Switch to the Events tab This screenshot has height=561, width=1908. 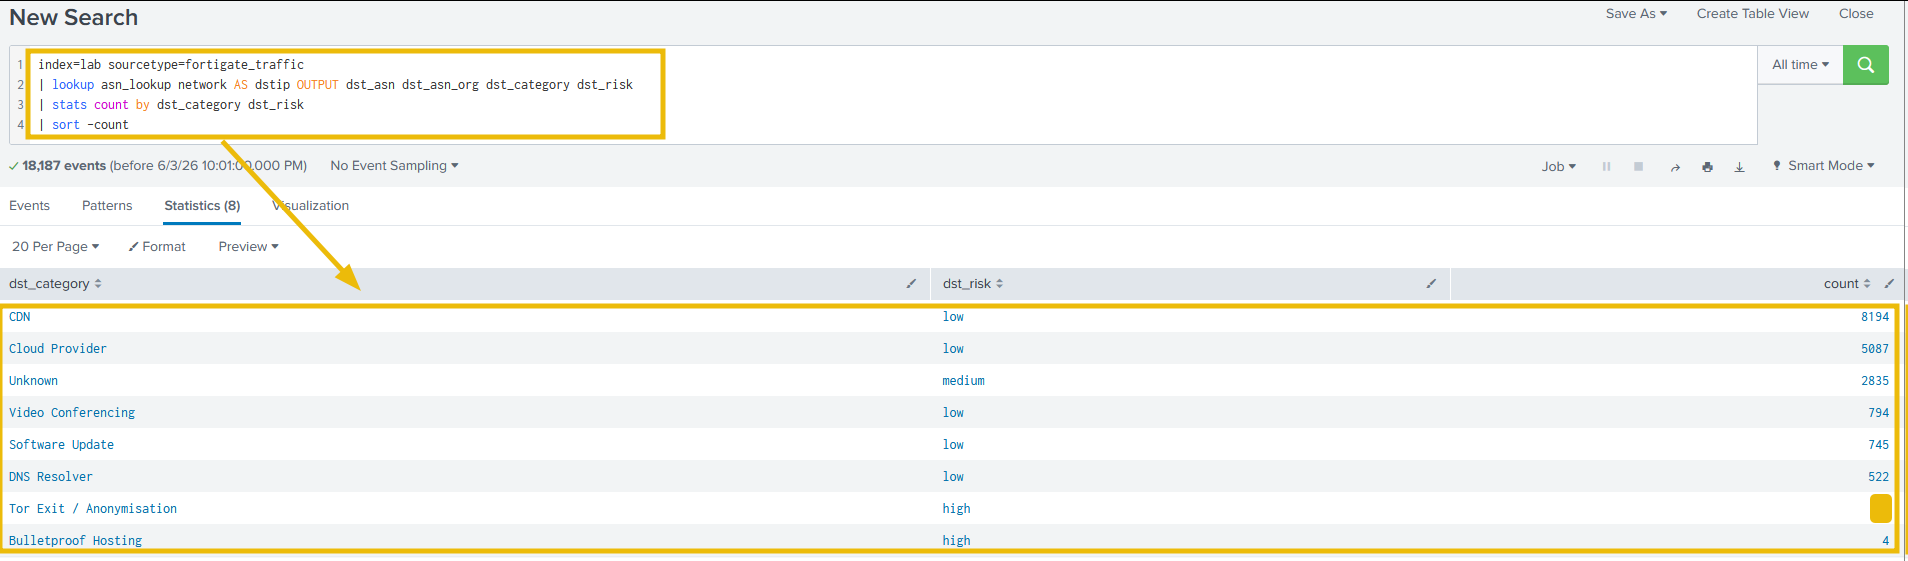pyautogui.click(x=29, y=206)
